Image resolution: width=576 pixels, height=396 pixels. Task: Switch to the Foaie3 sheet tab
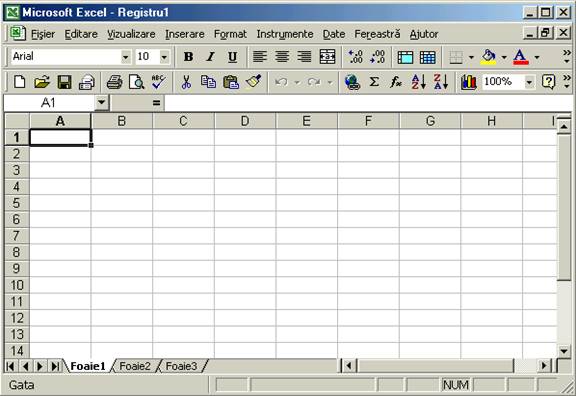181,366
